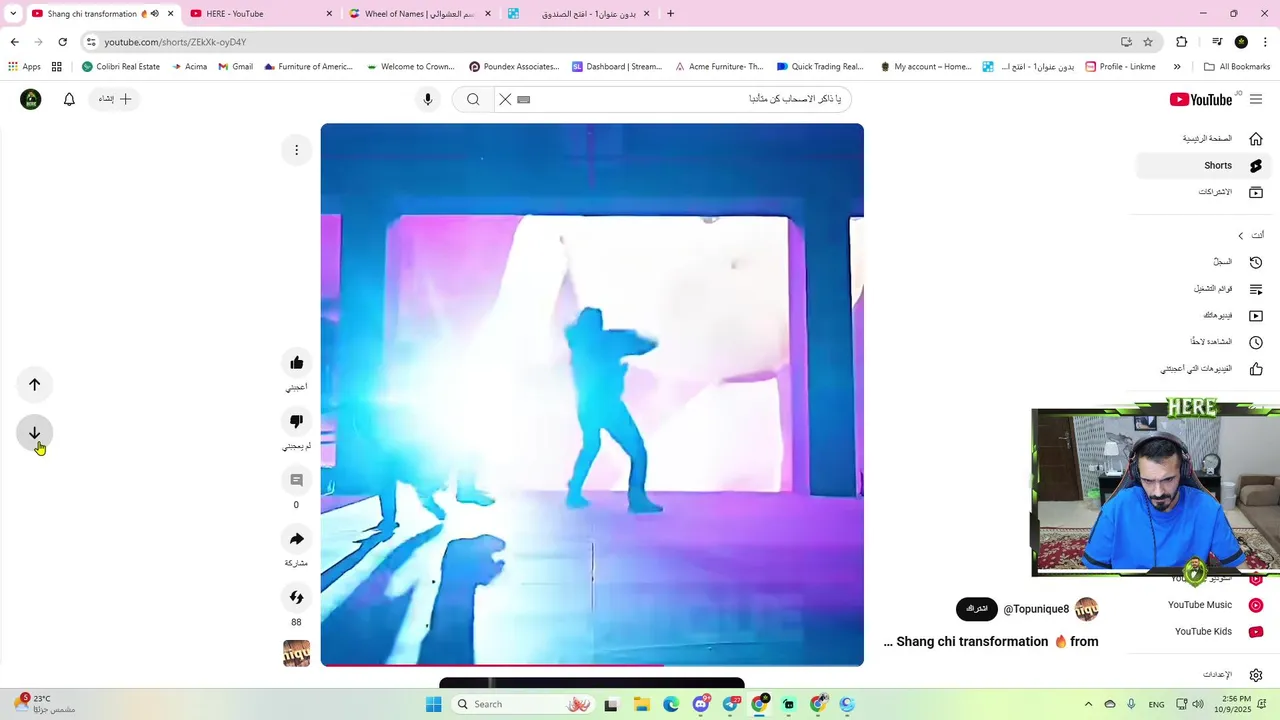Mute the Shang chi tab audio icon
The width and height of the screenshot is (1280, 720).
[154, 14]
